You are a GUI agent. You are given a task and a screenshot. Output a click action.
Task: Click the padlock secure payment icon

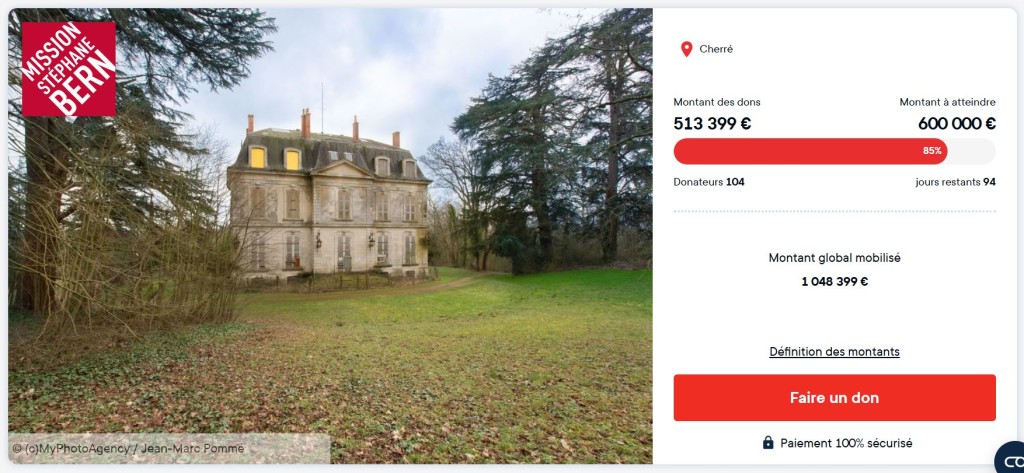pyautogui.click(x=768, y=443)
